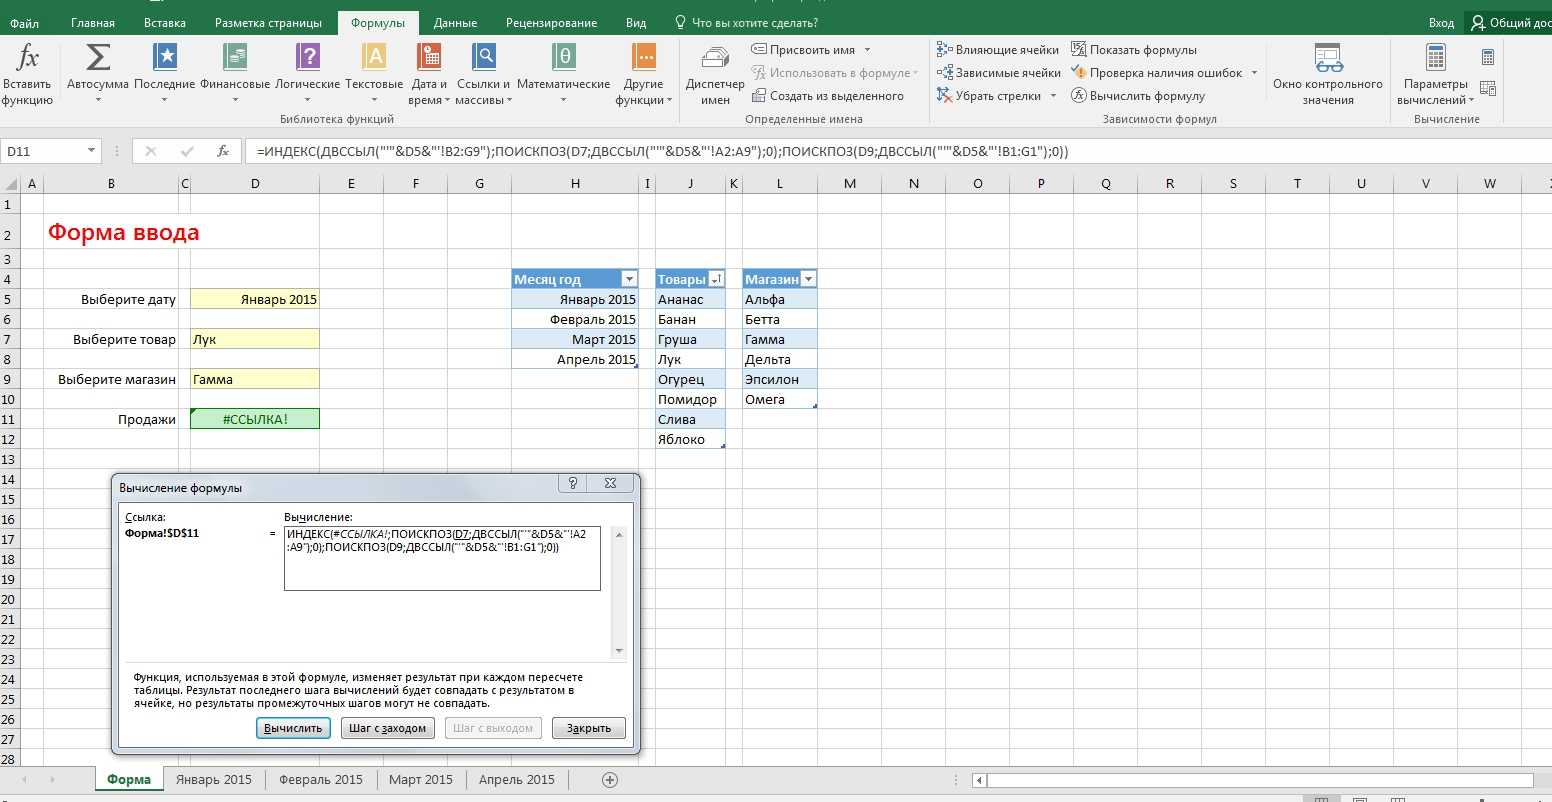Click the help question mark in dialog

point(573,484)
